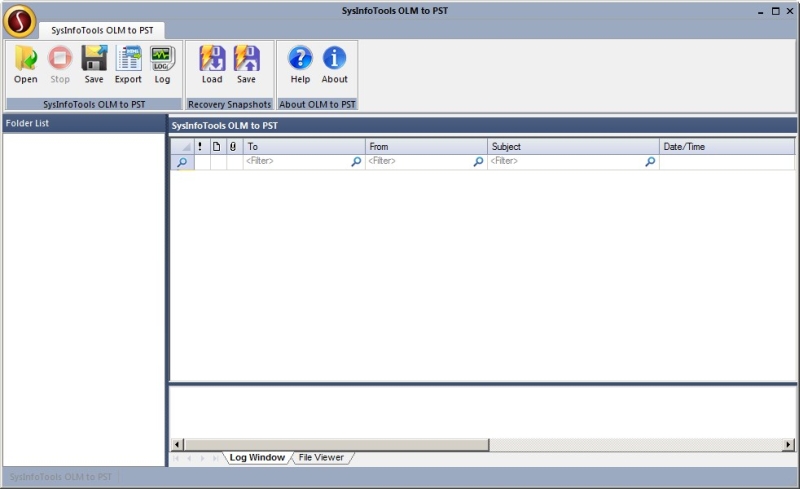Click the From column header
Viewport: 800px width, 489px height.
pyautogui.click(x=426, y=146)
